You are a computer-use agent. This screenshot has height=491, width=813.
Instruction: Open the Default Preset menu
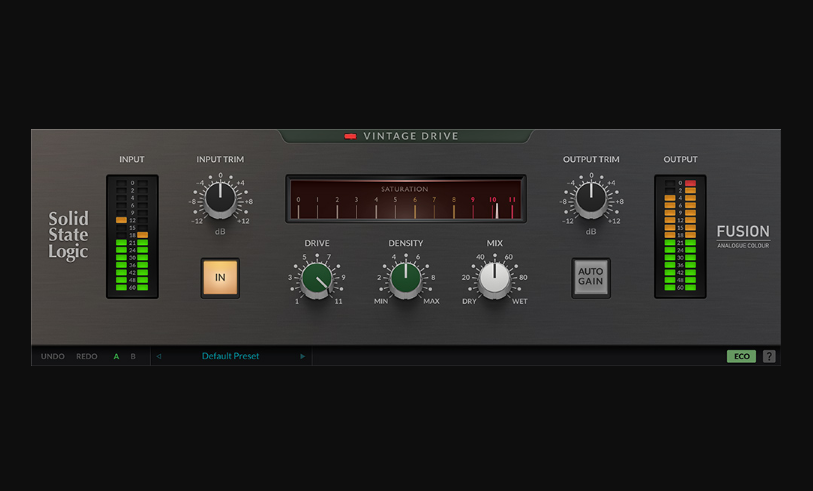(230, 356)
